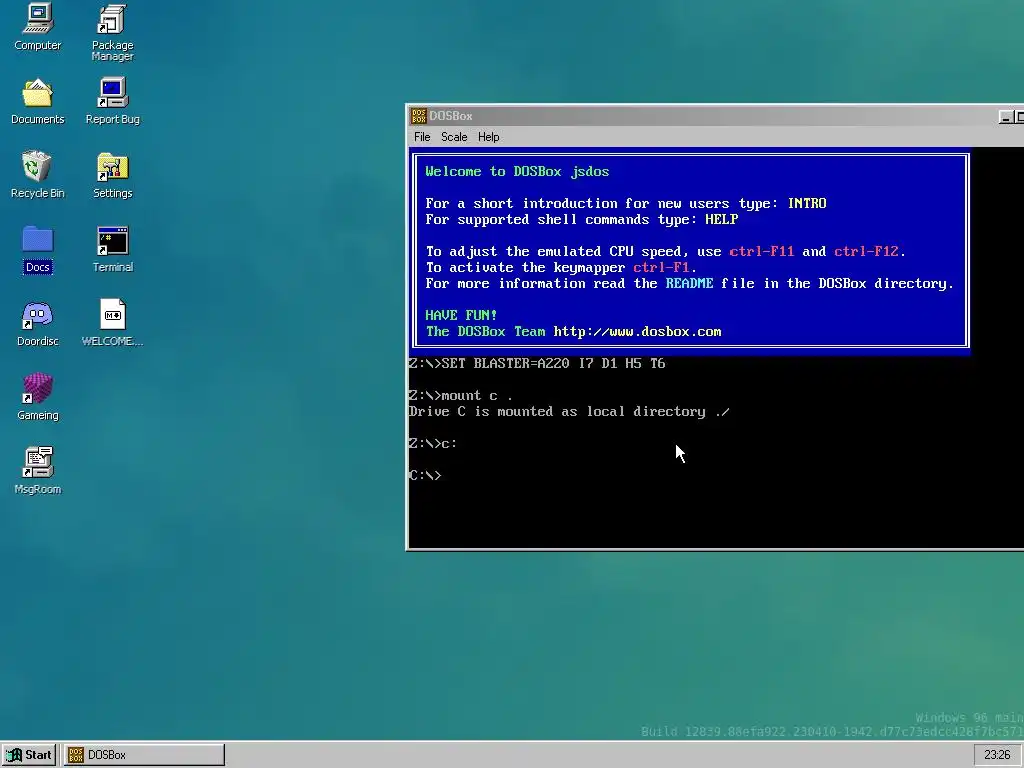Viewport: 1024px width, 768px height.
Task: Click the README word in banner
Action: (690, 283)
